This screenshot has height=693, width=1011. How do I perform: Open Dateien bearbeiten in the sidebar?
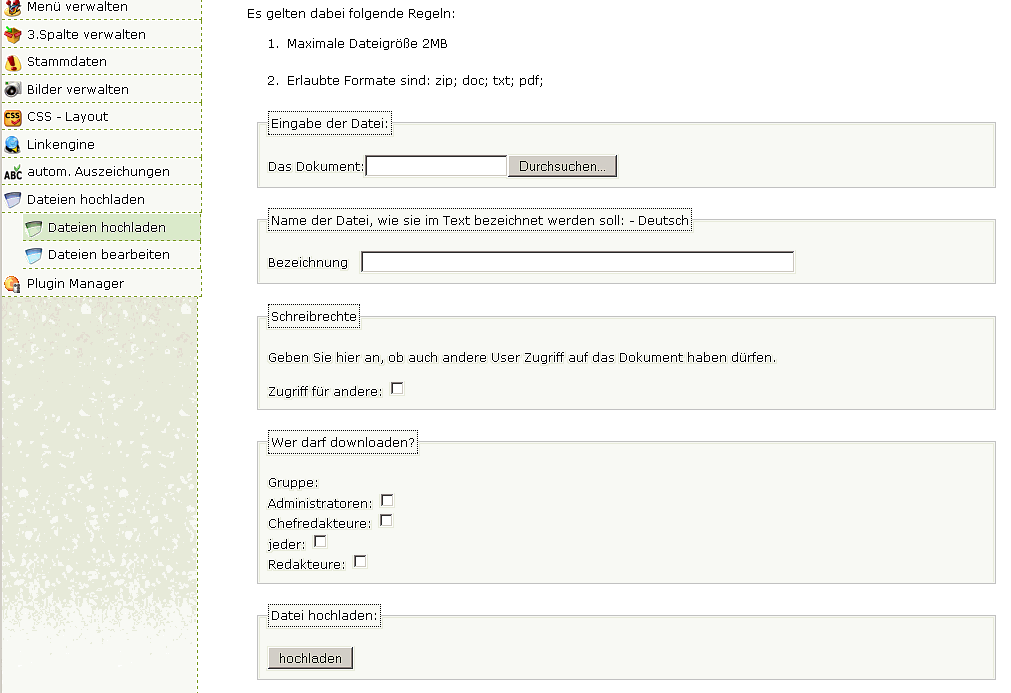tap(108, 255)
